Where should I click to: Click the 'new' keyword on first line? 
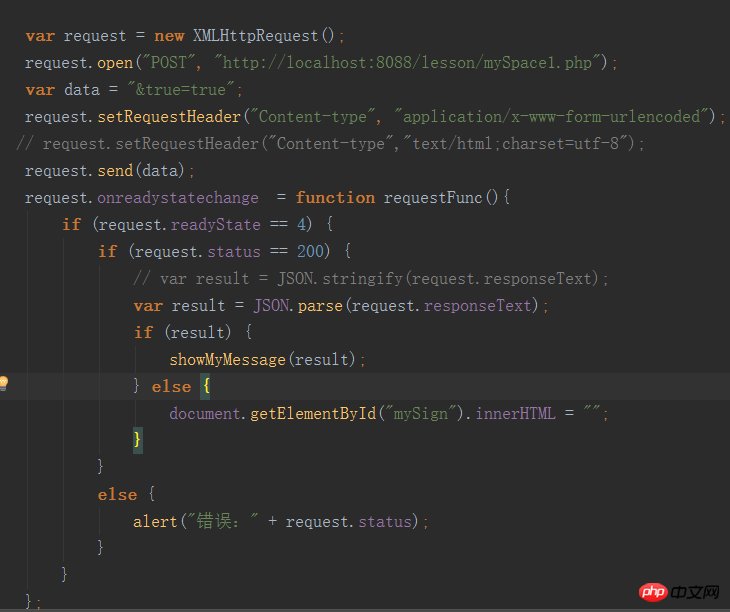click(x=169, y=36)
